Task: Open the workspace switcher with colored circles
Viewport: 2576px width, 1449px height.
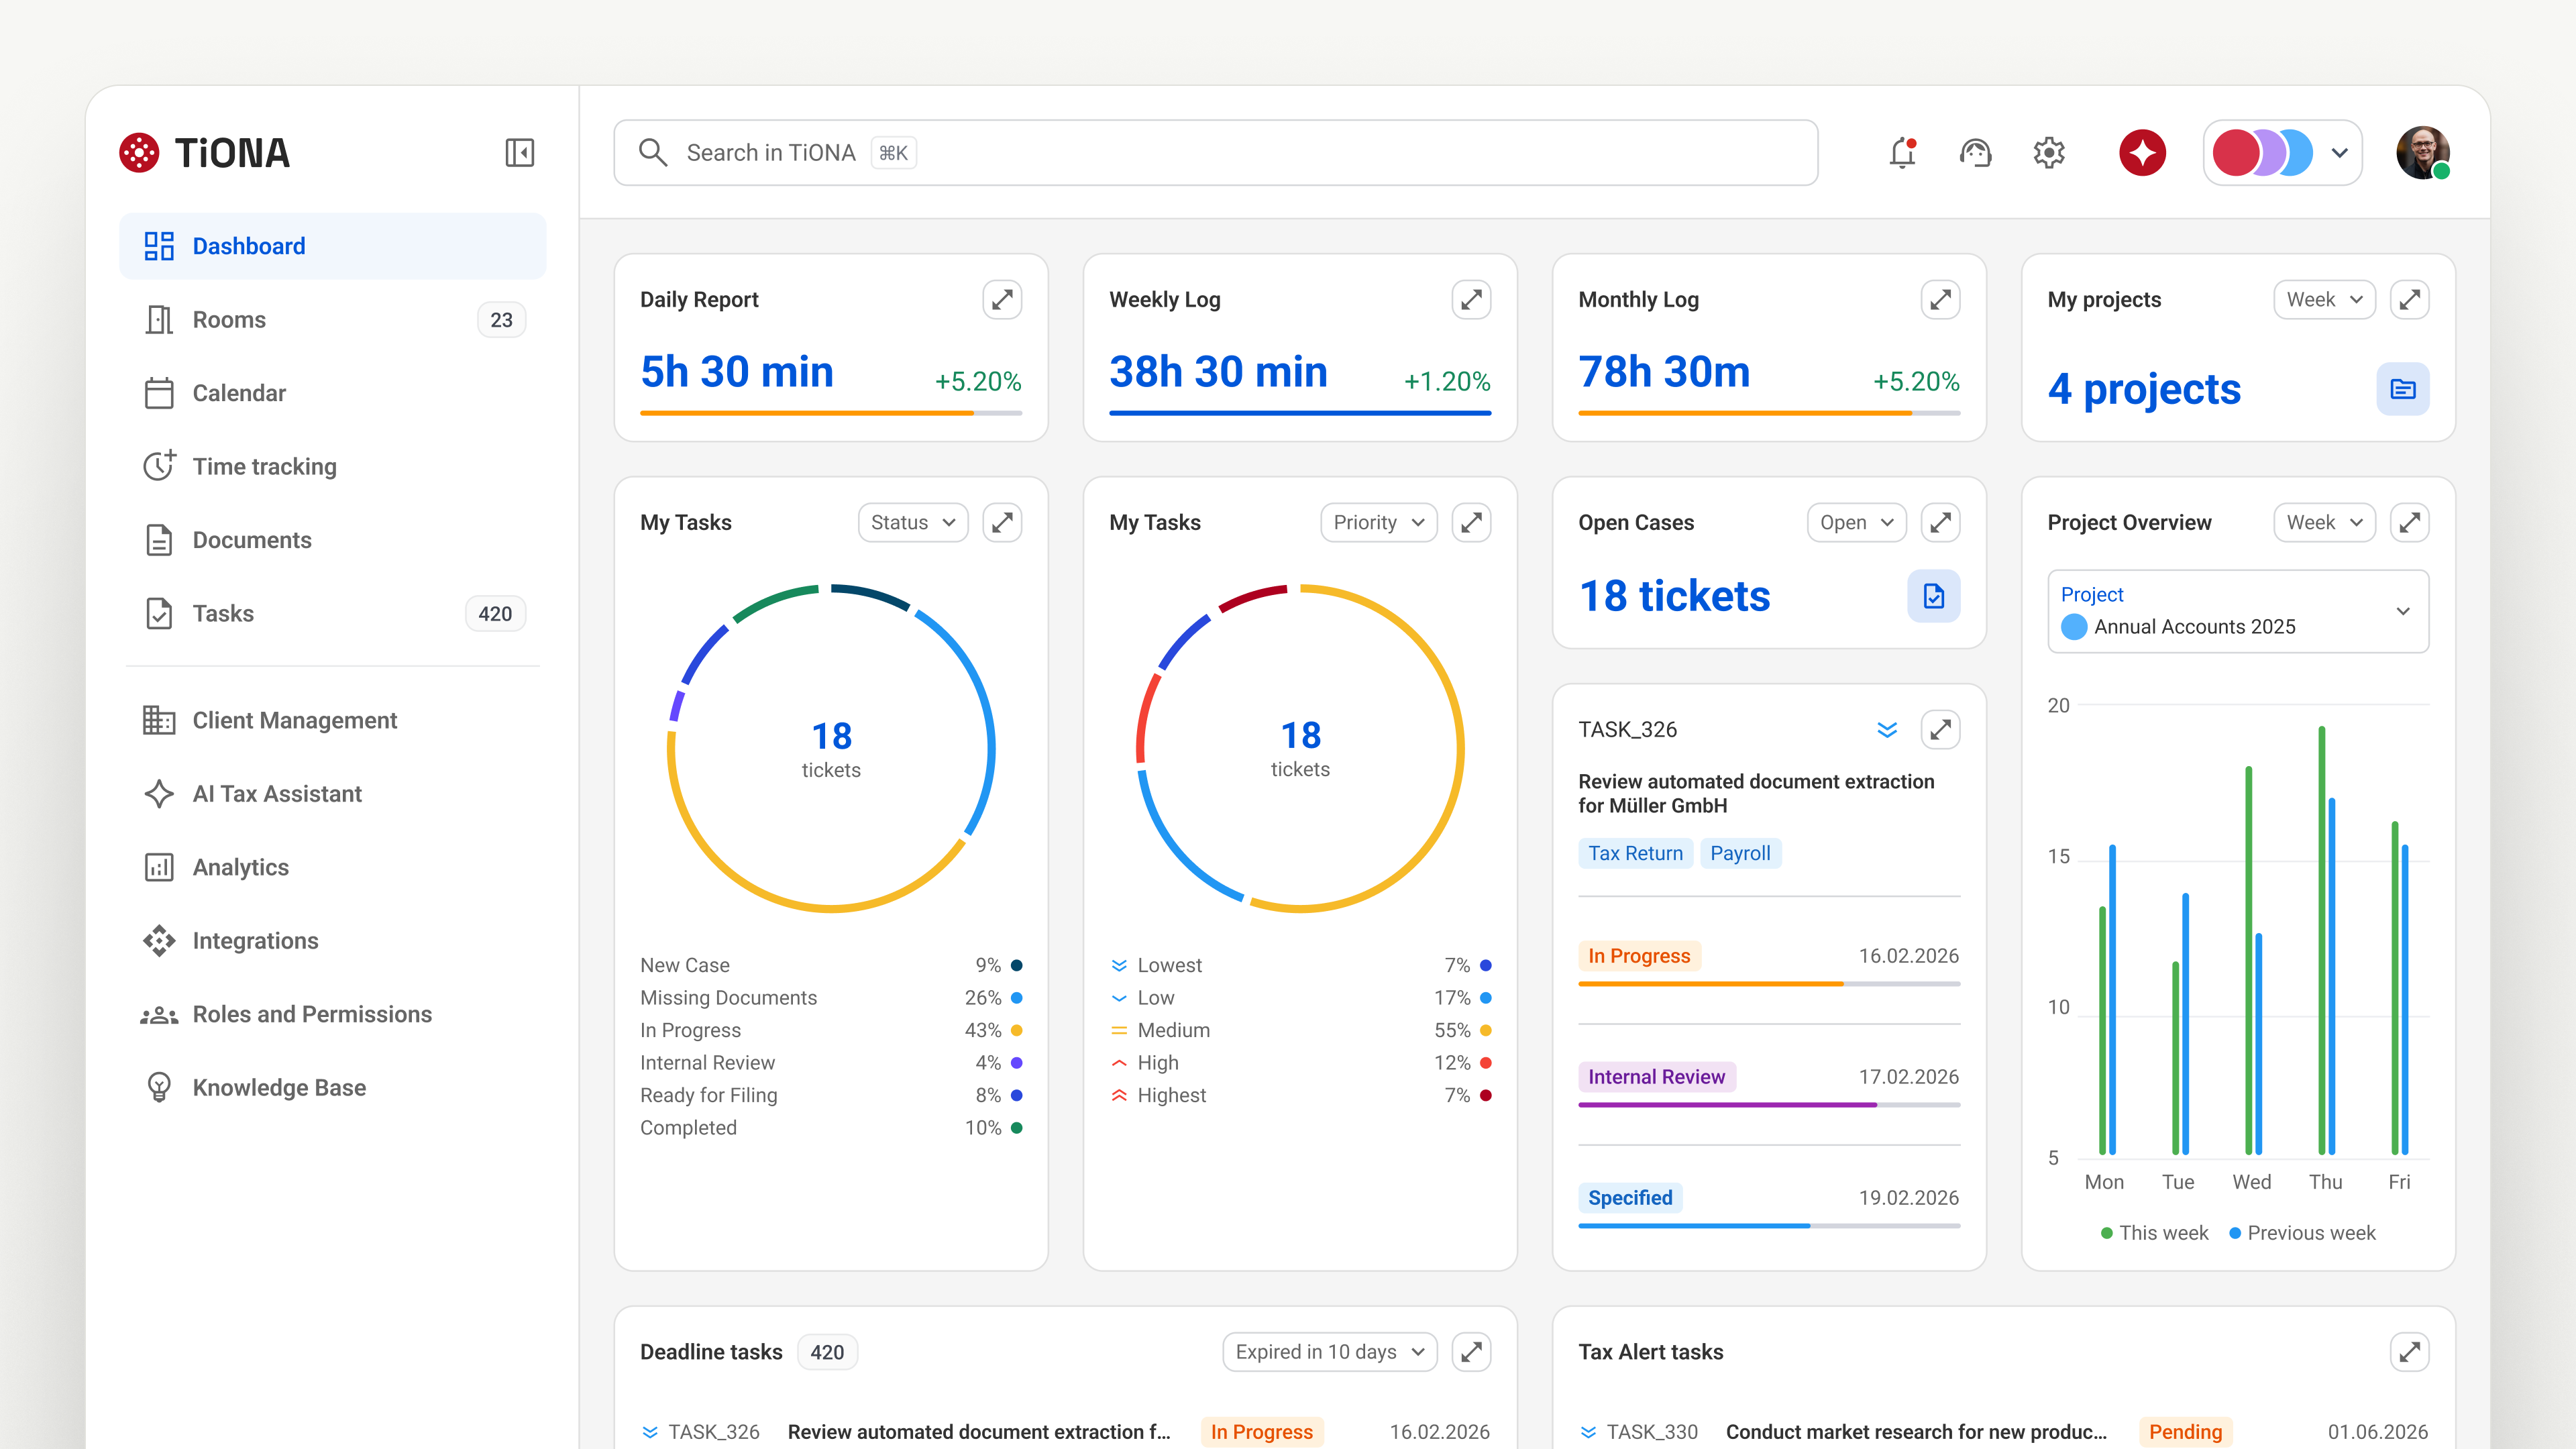Action: 2282,153
